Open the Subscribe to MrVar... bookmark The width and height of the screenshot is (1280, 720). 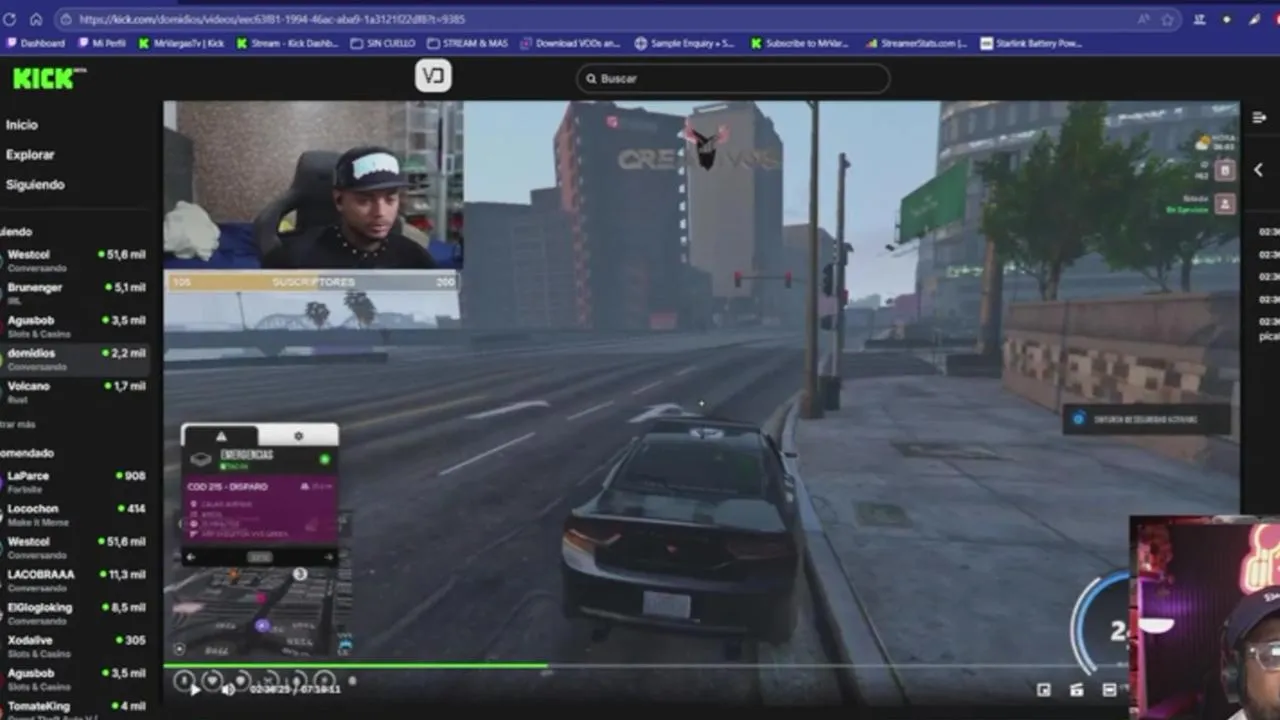pos(800,44)
